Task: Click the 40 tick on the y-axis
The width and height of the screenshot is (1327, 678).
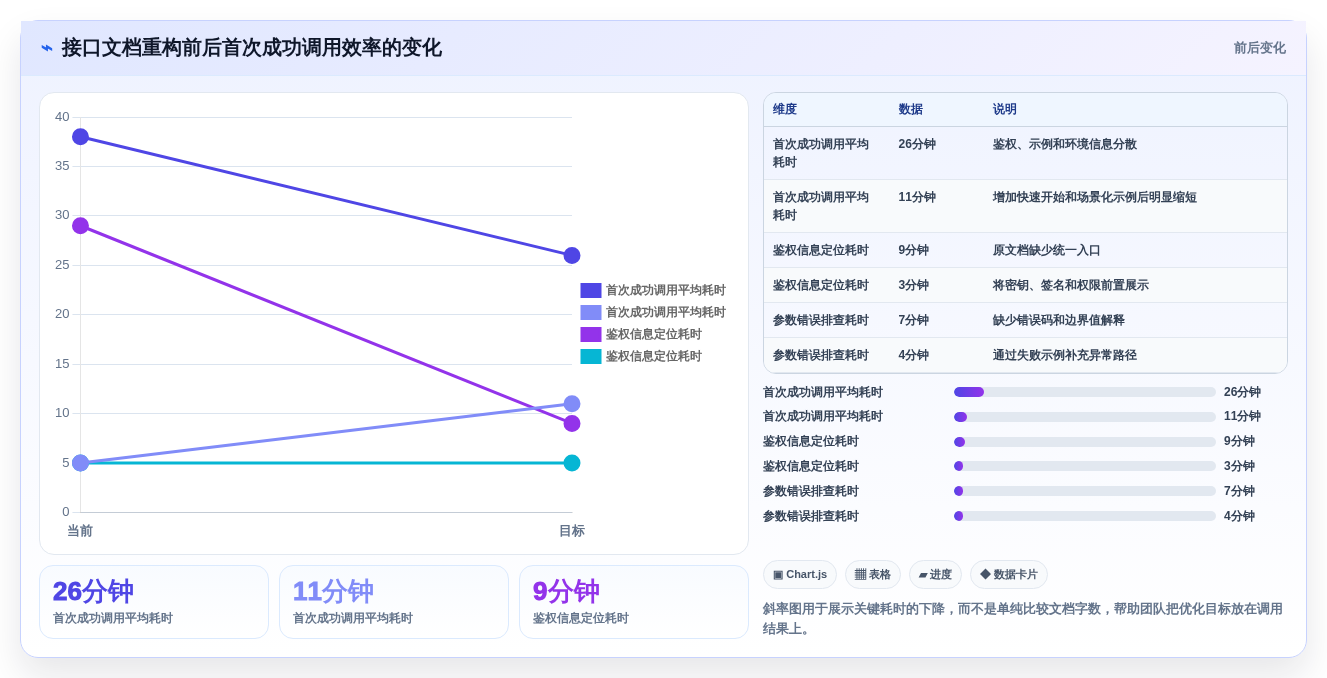Action: (62, 117)
